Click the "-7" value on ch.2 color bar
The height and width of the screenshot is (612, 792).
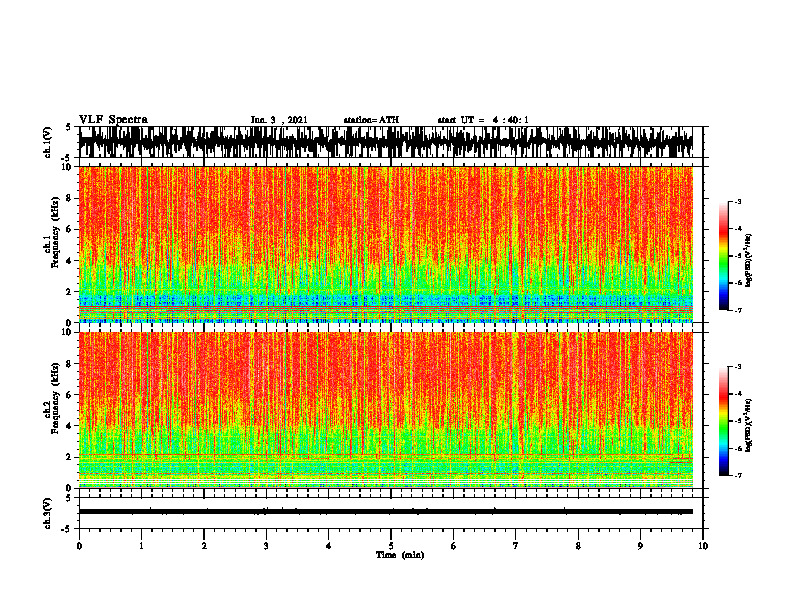pos(738,475)
